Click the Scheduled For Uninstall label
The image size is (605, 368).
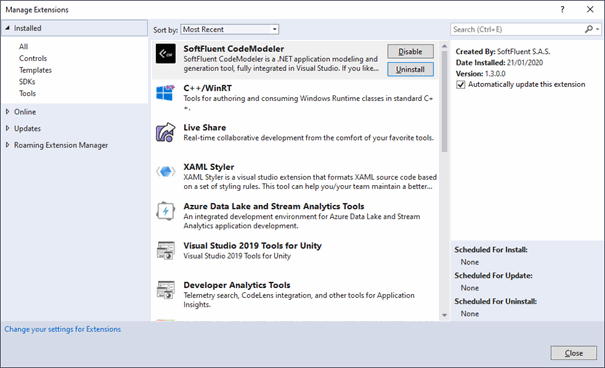(495, 301)
